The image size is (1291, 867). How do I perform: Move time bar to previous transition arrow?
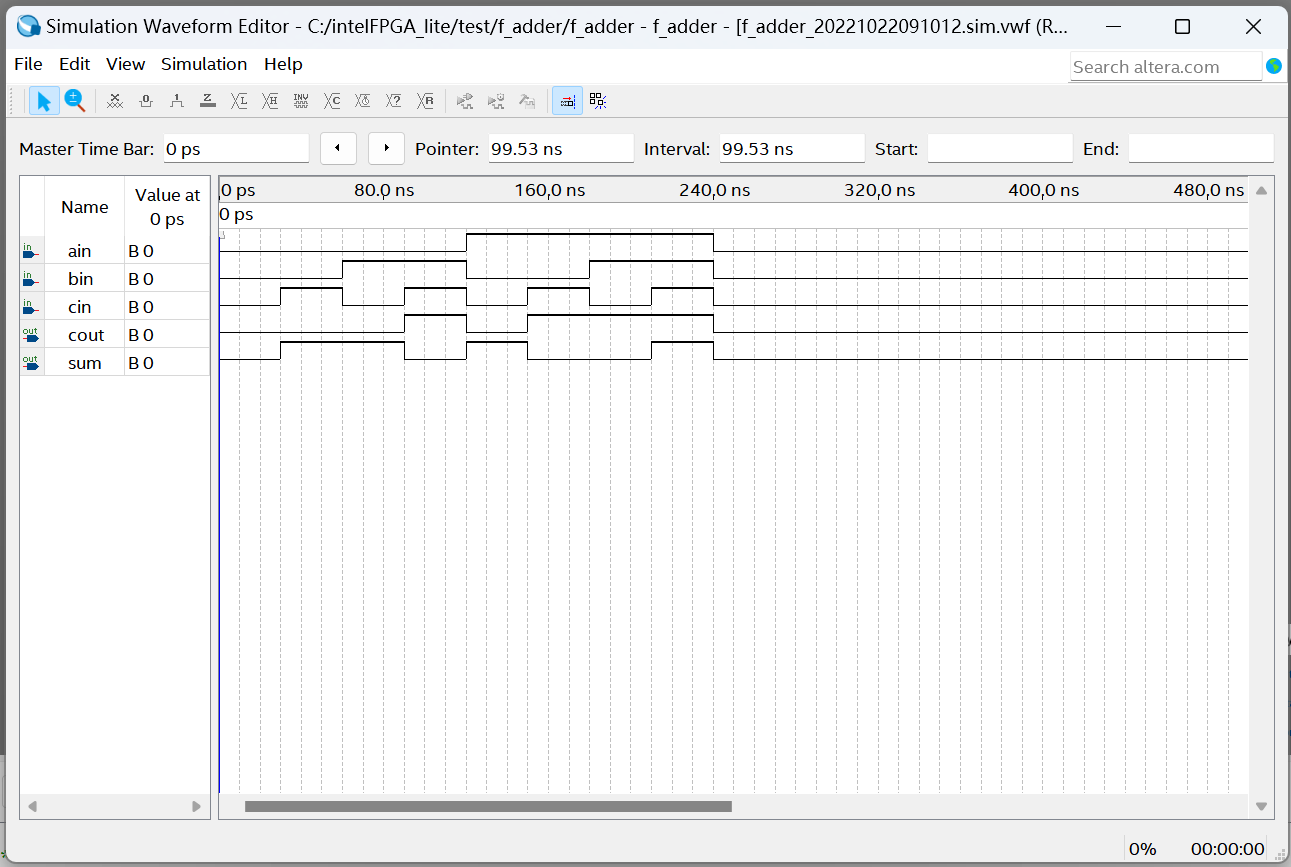[x=338, y=148]
